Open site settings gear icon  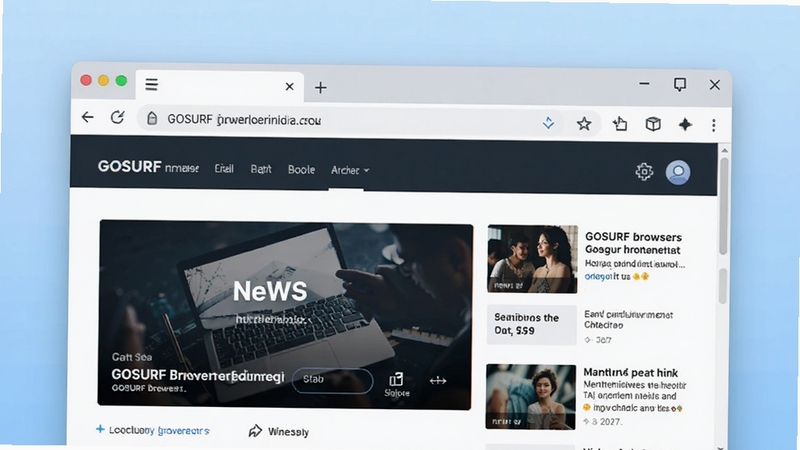(644, 171)
